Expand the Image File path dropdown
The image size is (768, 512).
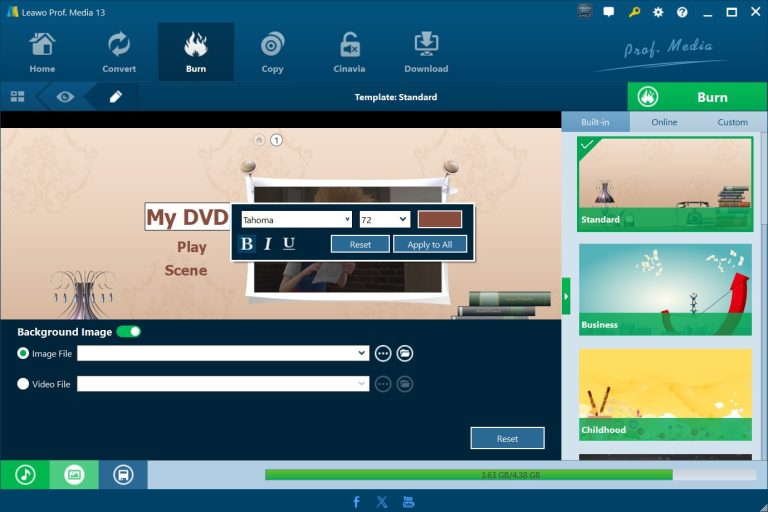(x=362, y=353)
